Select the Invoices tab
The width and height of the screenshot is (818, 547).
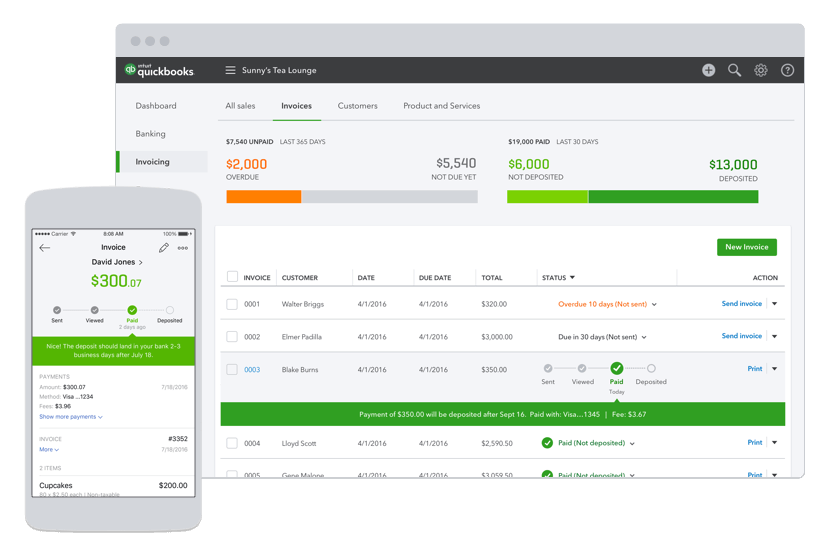[x=296, y=106]
